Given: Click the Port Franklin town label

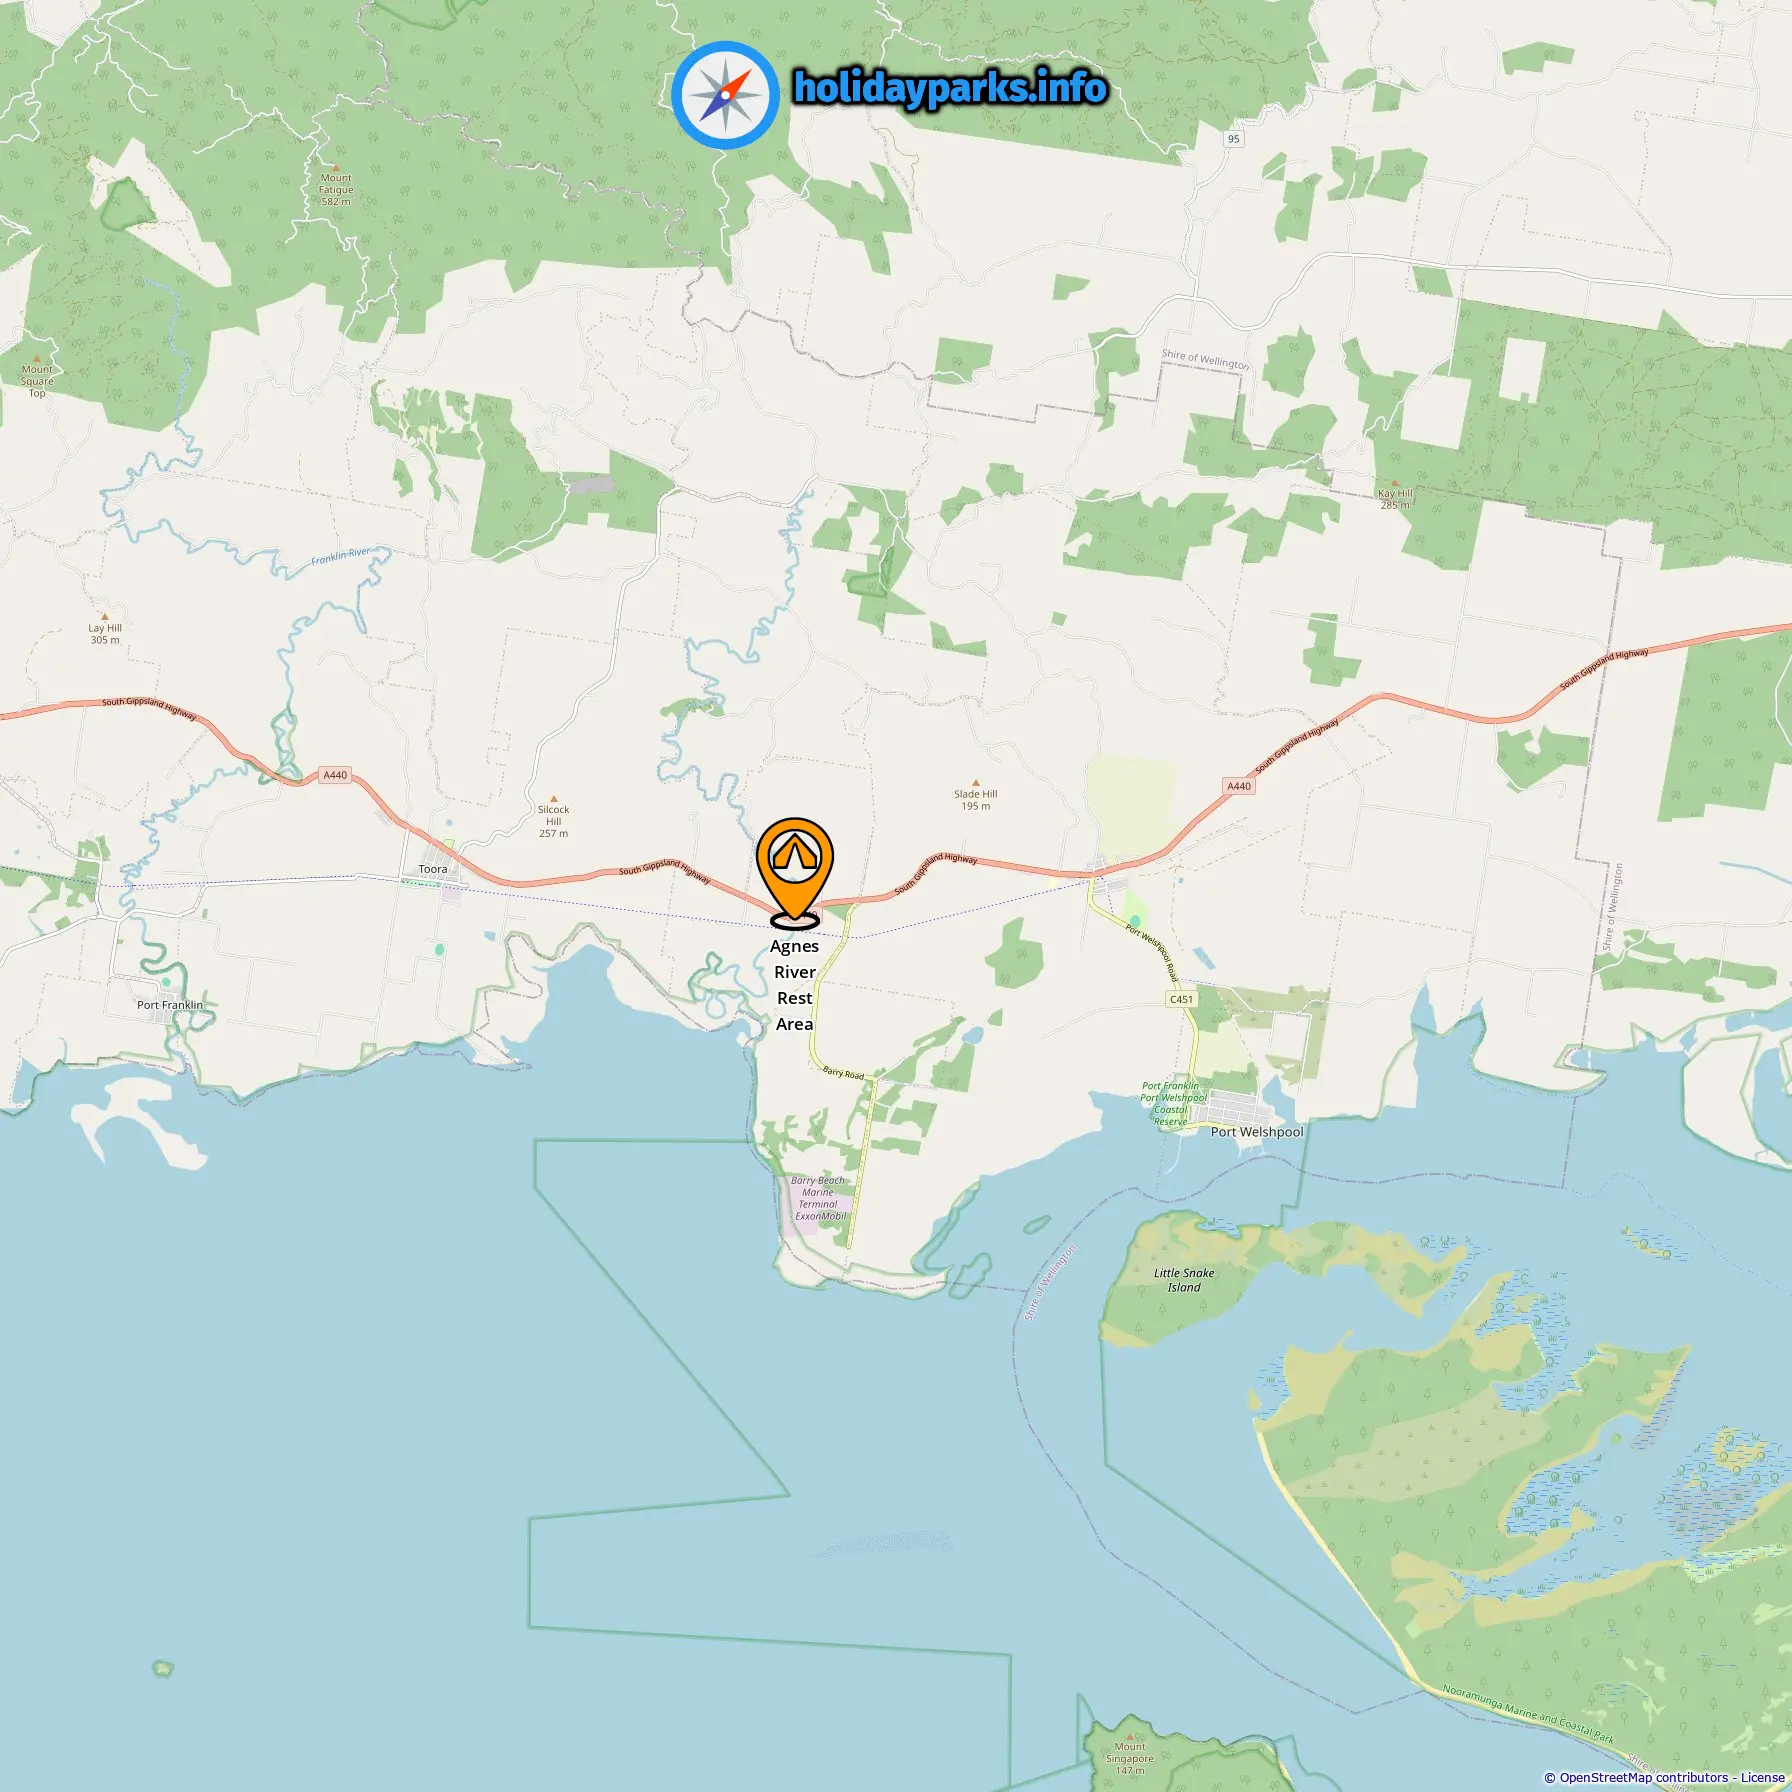Looking at the screenshot, I should (170, 1005).
